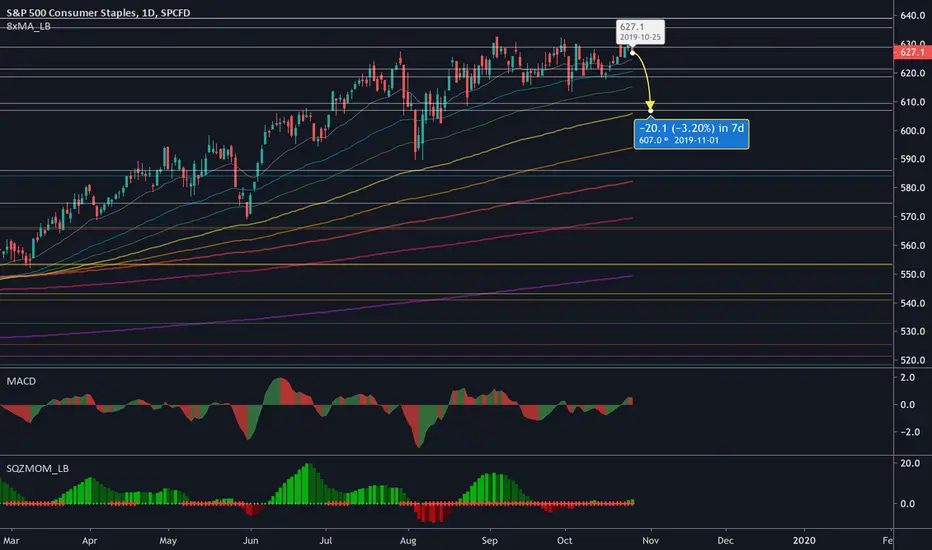Click the 530.0 price axis label
This screenshot has height=550, width=932.
click(912, 332)
